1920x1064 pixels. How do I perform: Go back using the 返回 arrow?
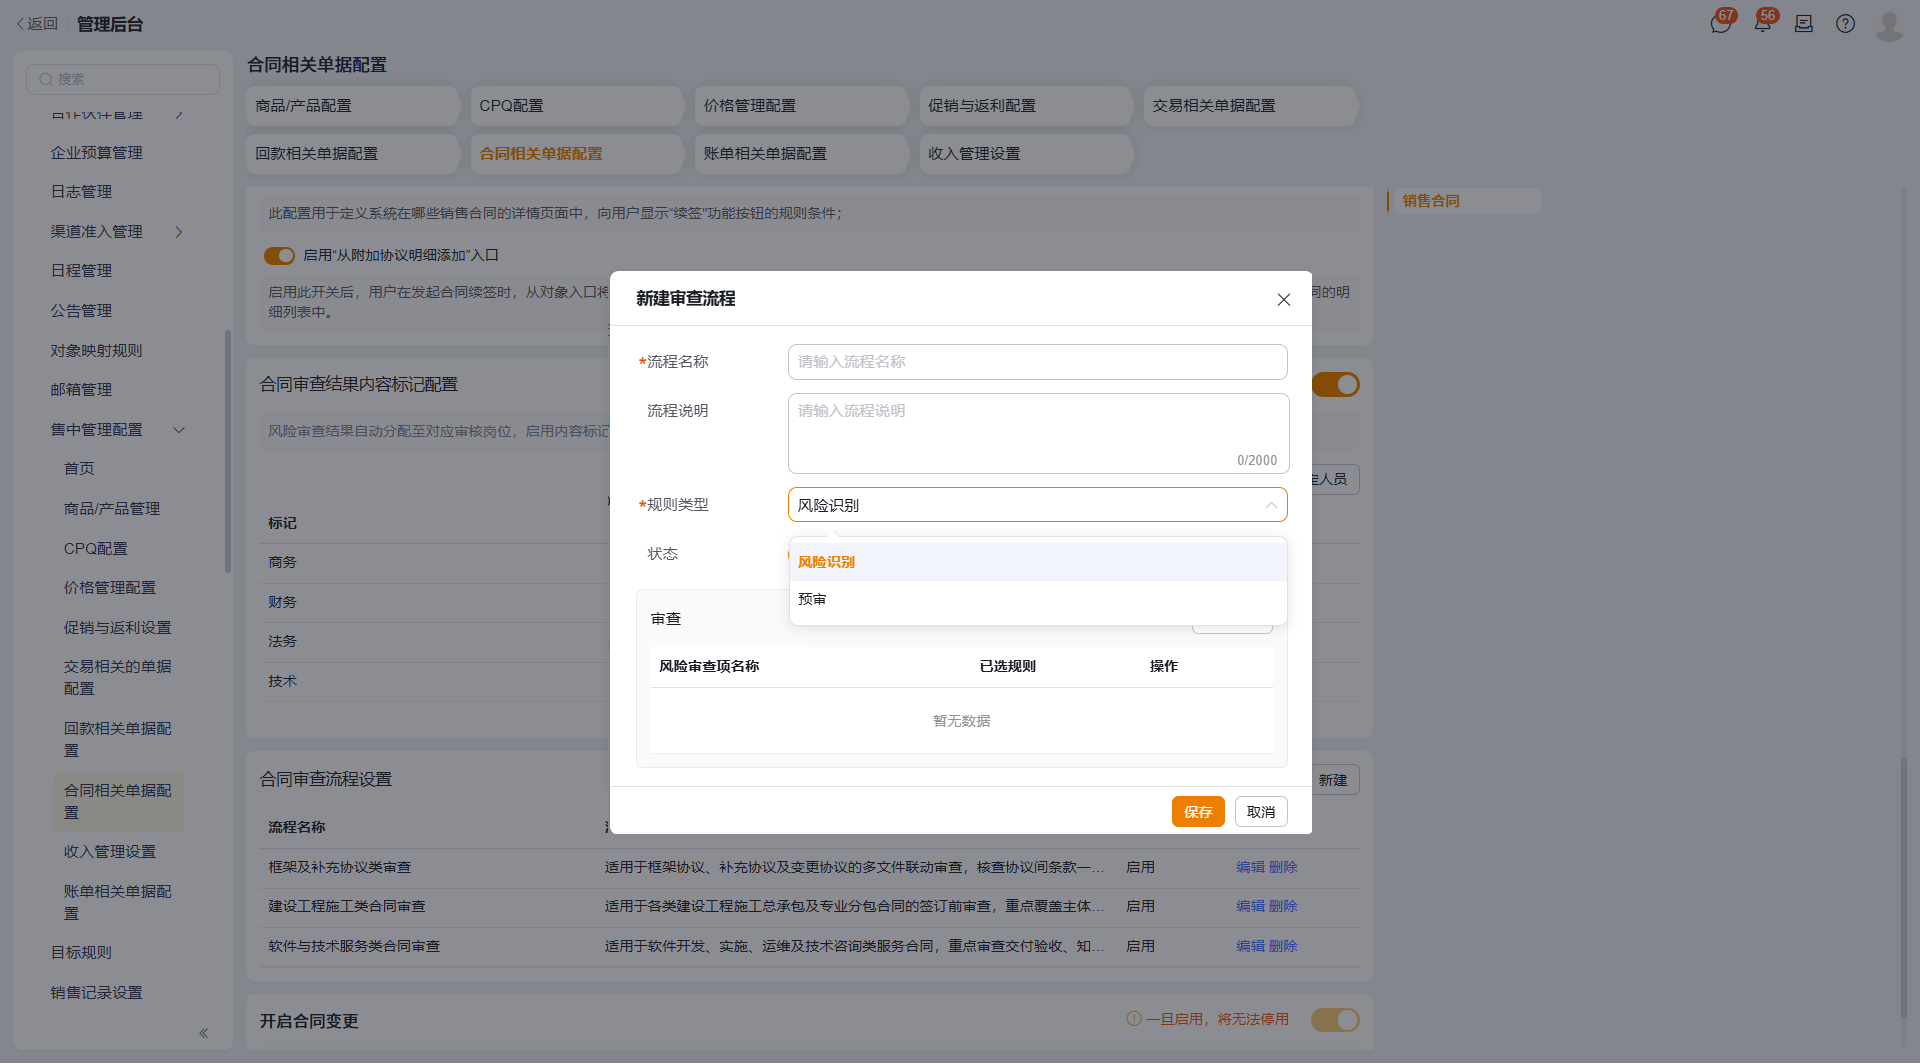point(37,24)
